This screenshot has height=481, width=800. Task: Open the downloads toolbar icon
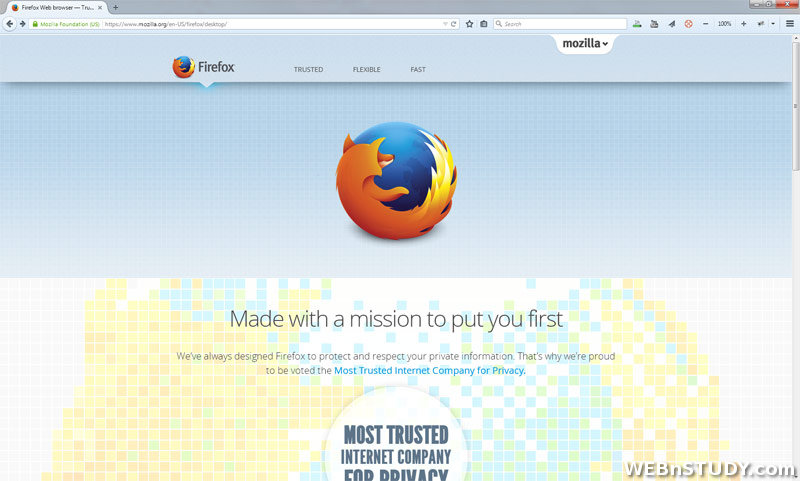pyautogui.click(x=637, y=24)
